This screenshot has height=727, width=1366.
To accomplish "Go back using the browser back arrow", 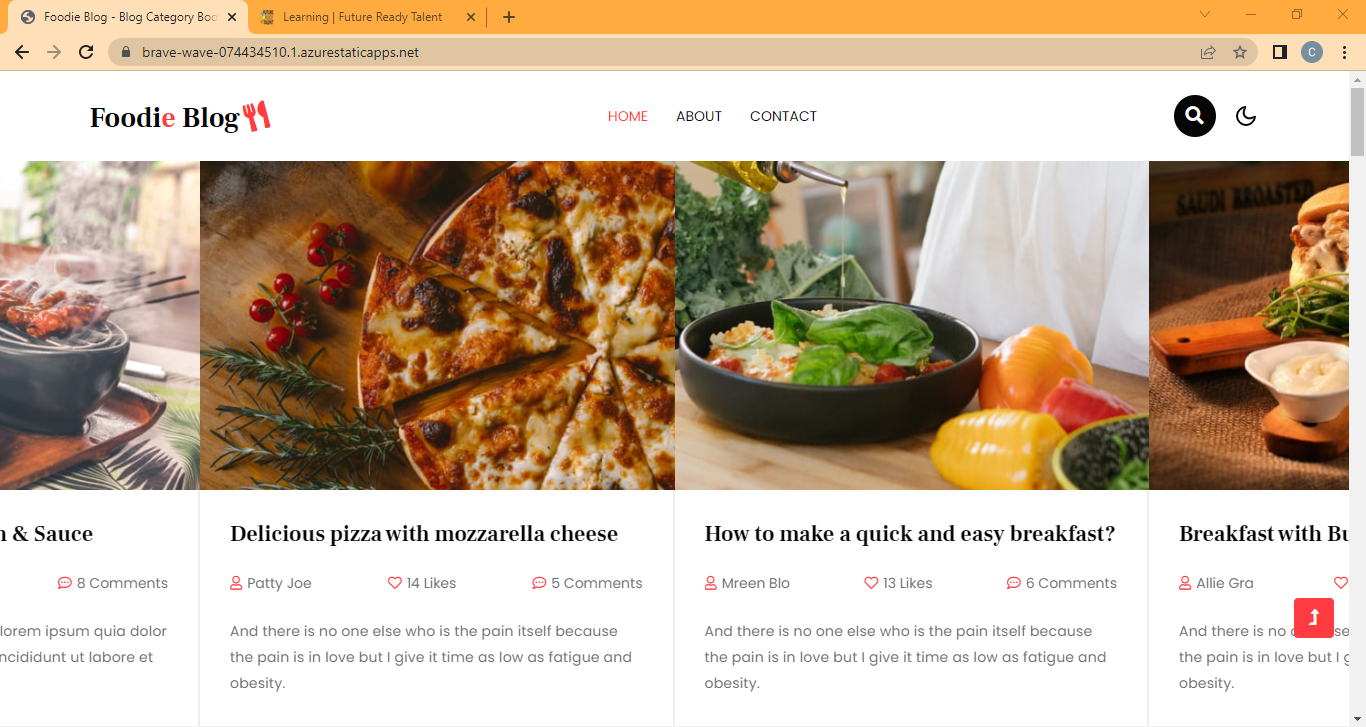I will pos(21,52).
